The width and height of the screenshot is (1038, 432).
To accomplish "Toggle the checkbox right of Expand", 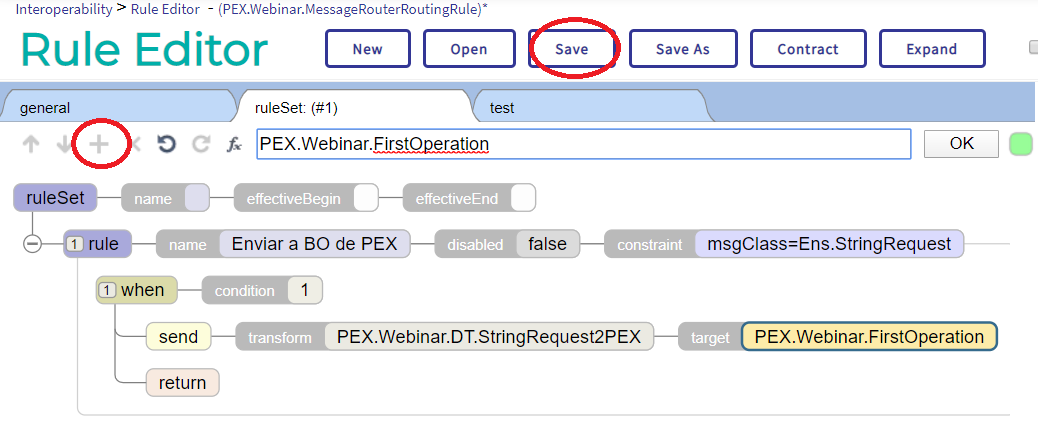I will tap(1033, 48).
